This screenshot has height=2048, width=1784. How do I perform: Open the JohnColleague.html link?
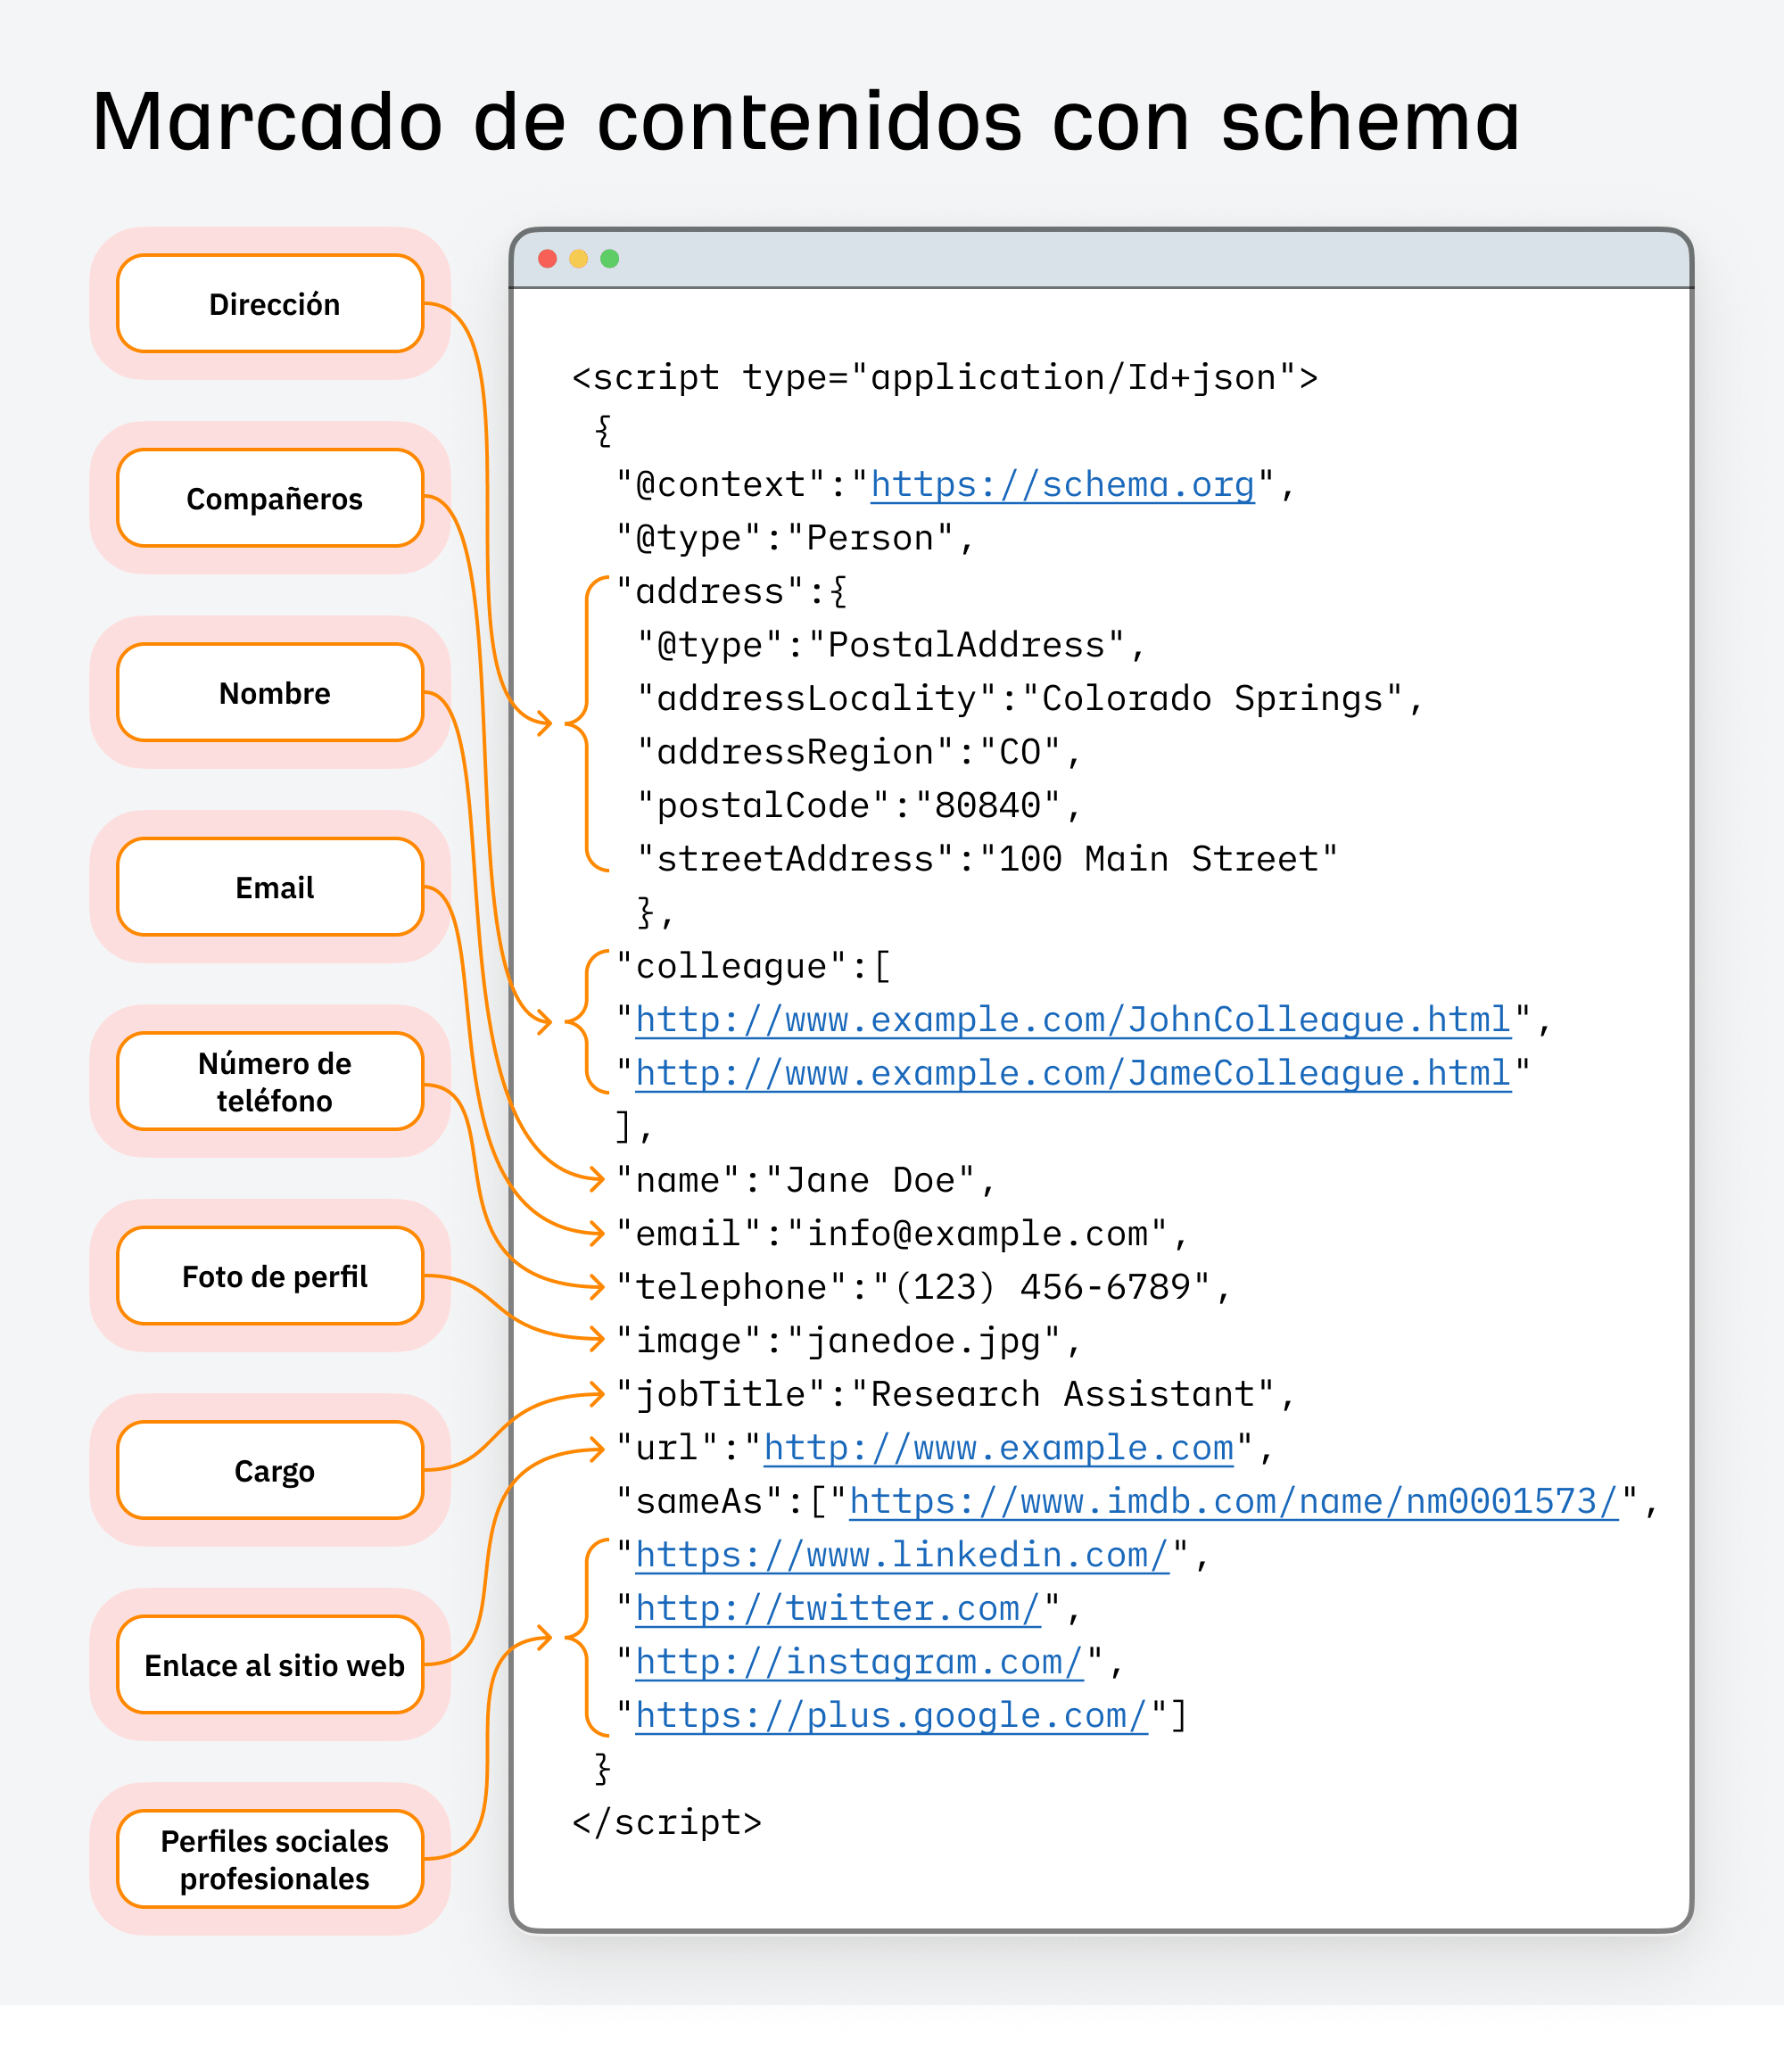[x=1071, y=1019]
